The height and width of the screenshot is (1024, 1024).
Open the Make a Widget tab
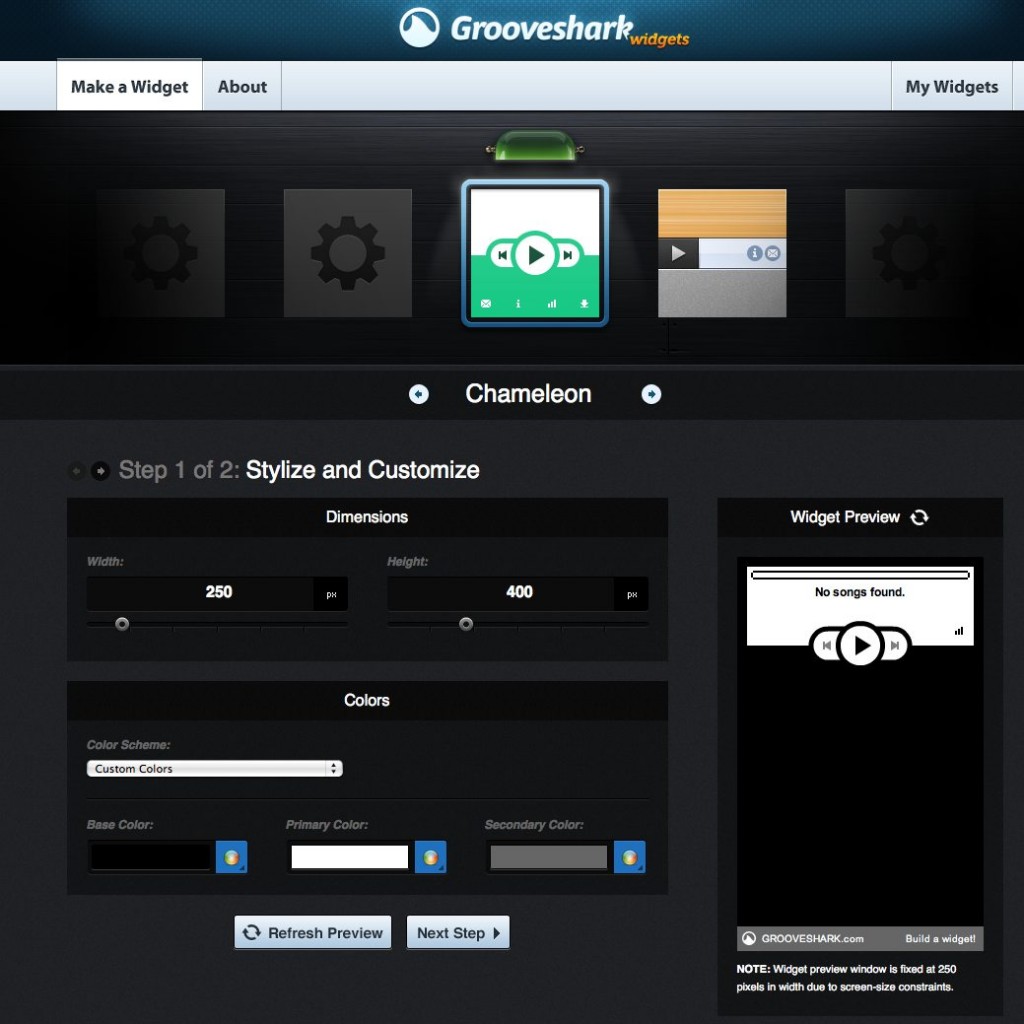(129, 87)
